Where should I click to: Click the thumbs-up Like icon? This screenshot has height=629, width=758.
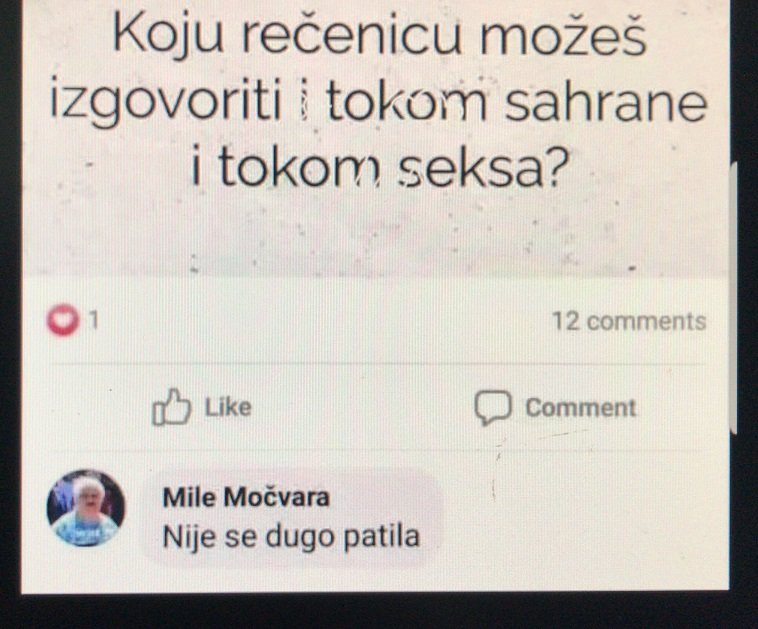pos(171,407)
